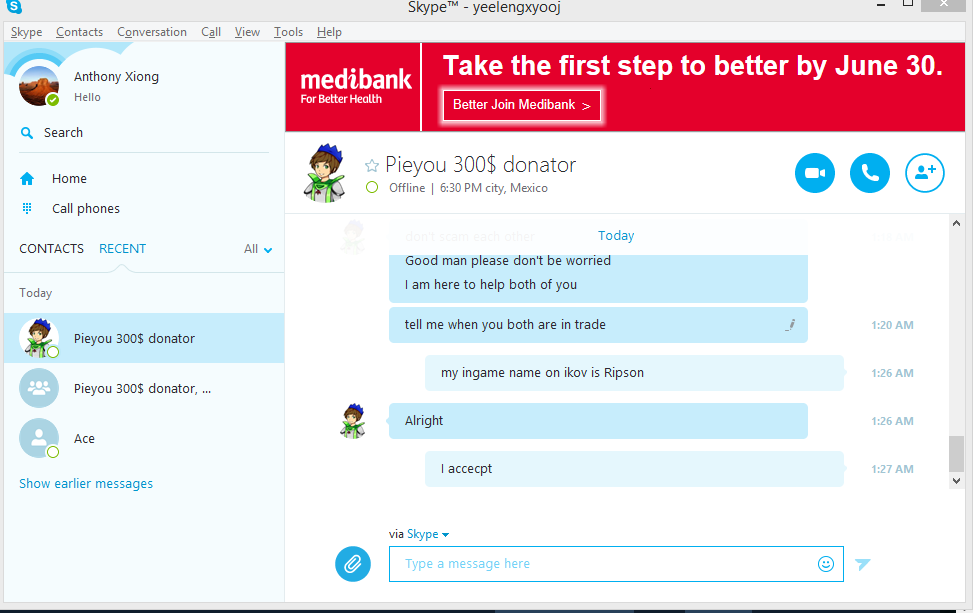
Task: Click the Search field
Action: (144, 133)
